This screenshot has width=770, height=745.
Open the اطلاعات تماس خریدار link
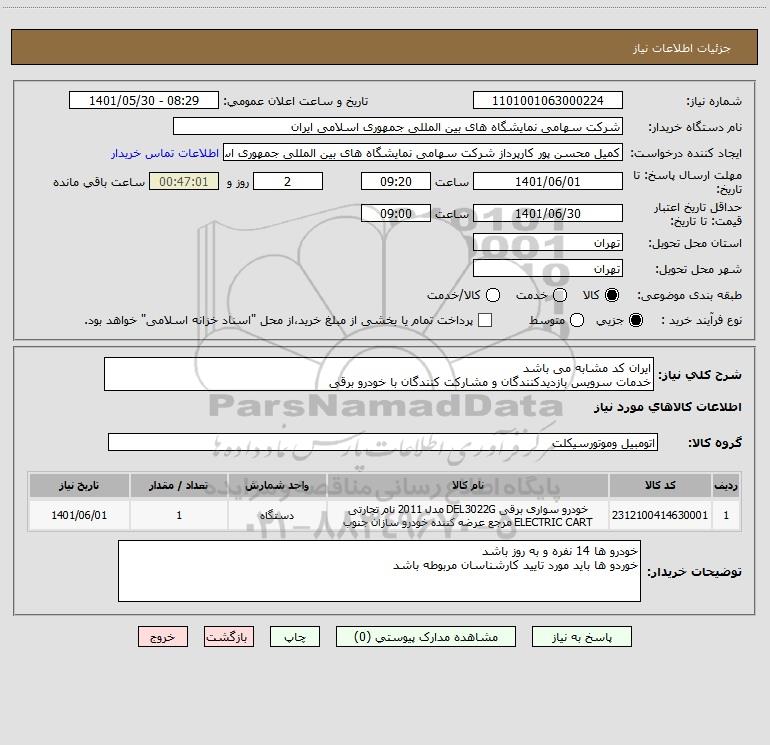(x=165, y=153)
